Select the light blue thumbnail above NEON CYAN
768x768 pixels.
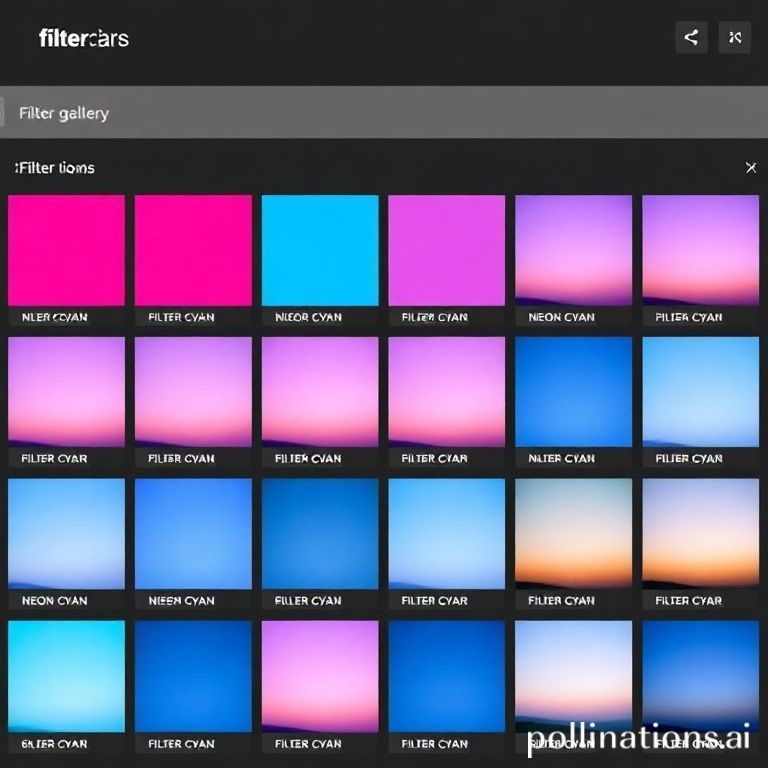tap(67, 534)
